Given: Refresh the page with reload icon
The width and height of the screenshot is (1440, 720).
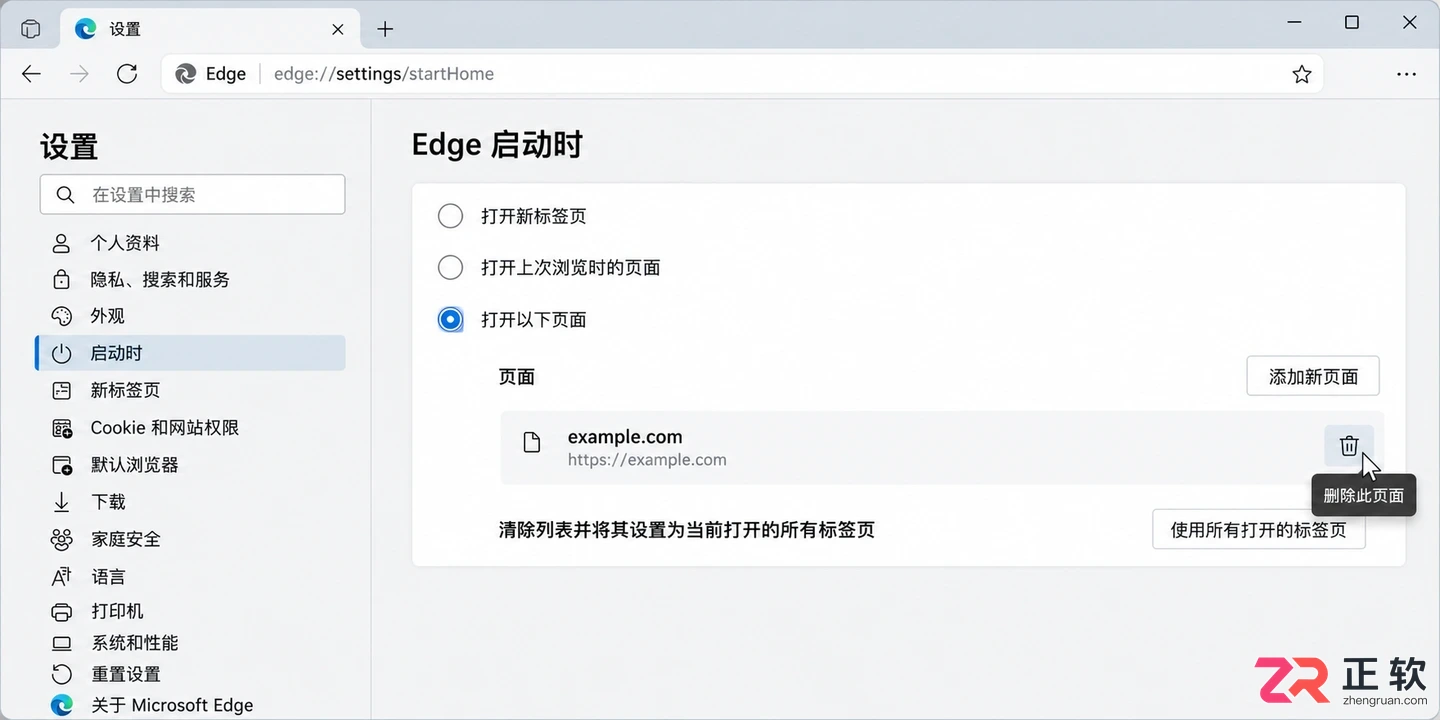Looking at the screenshot, I should pyautogui.click(x=127, y=74).
